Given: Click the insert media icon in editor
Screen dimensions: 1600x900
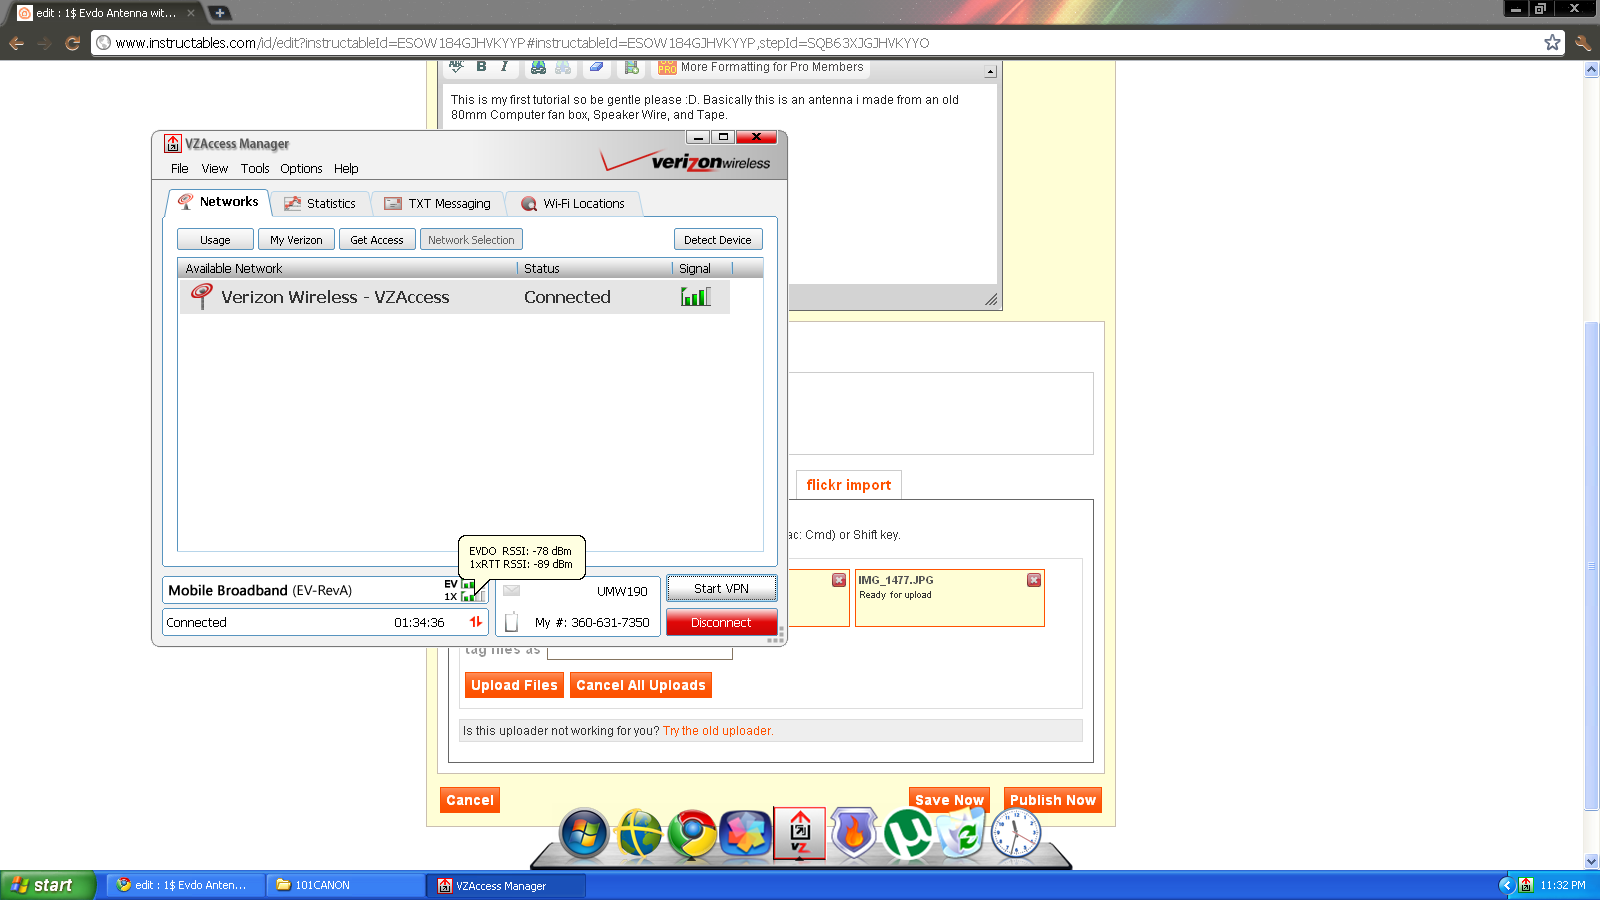Looking at the screenshot, I should pyautogui.click(x=631, y=67).
